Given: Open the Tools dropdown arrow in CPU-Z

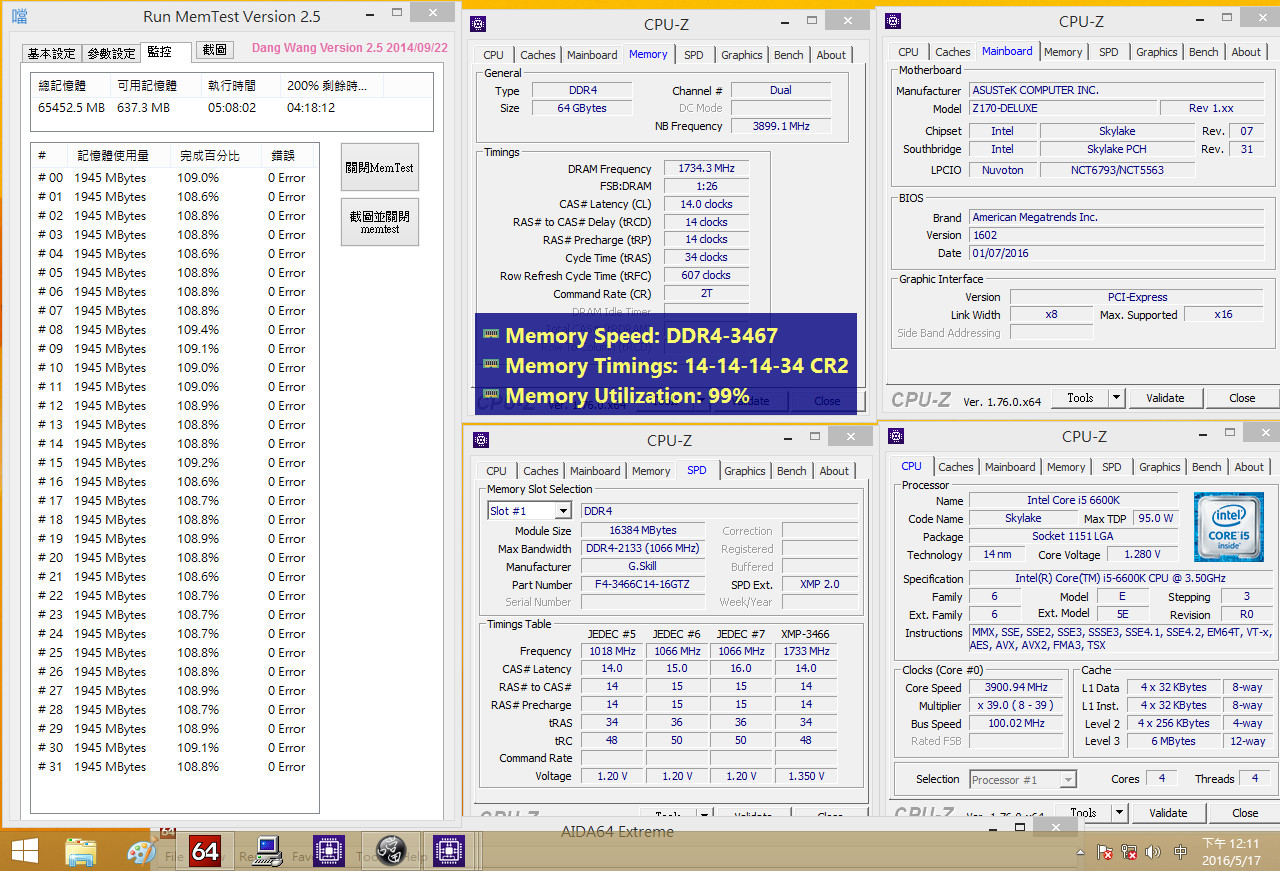Looking at the screenshot, I should [x=1116, y=397].
